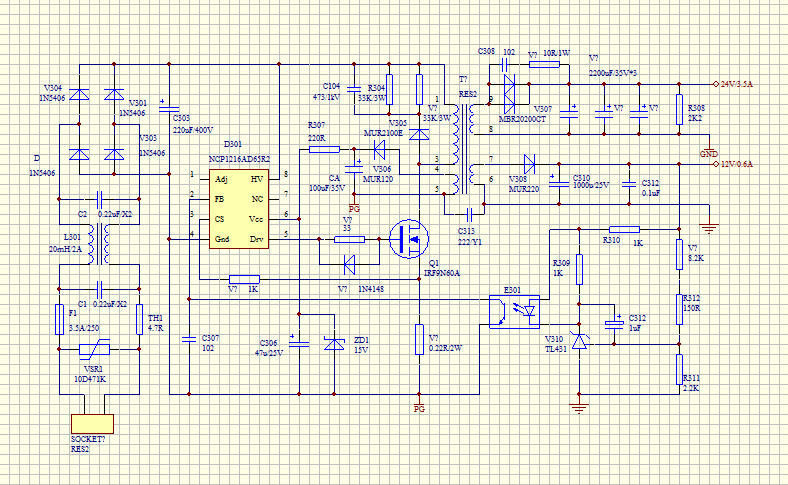Click the Q1 IRF9N60A MOSFET symbol
The height and width of the screenshot is (485, 788).
[x=409, y=239]
